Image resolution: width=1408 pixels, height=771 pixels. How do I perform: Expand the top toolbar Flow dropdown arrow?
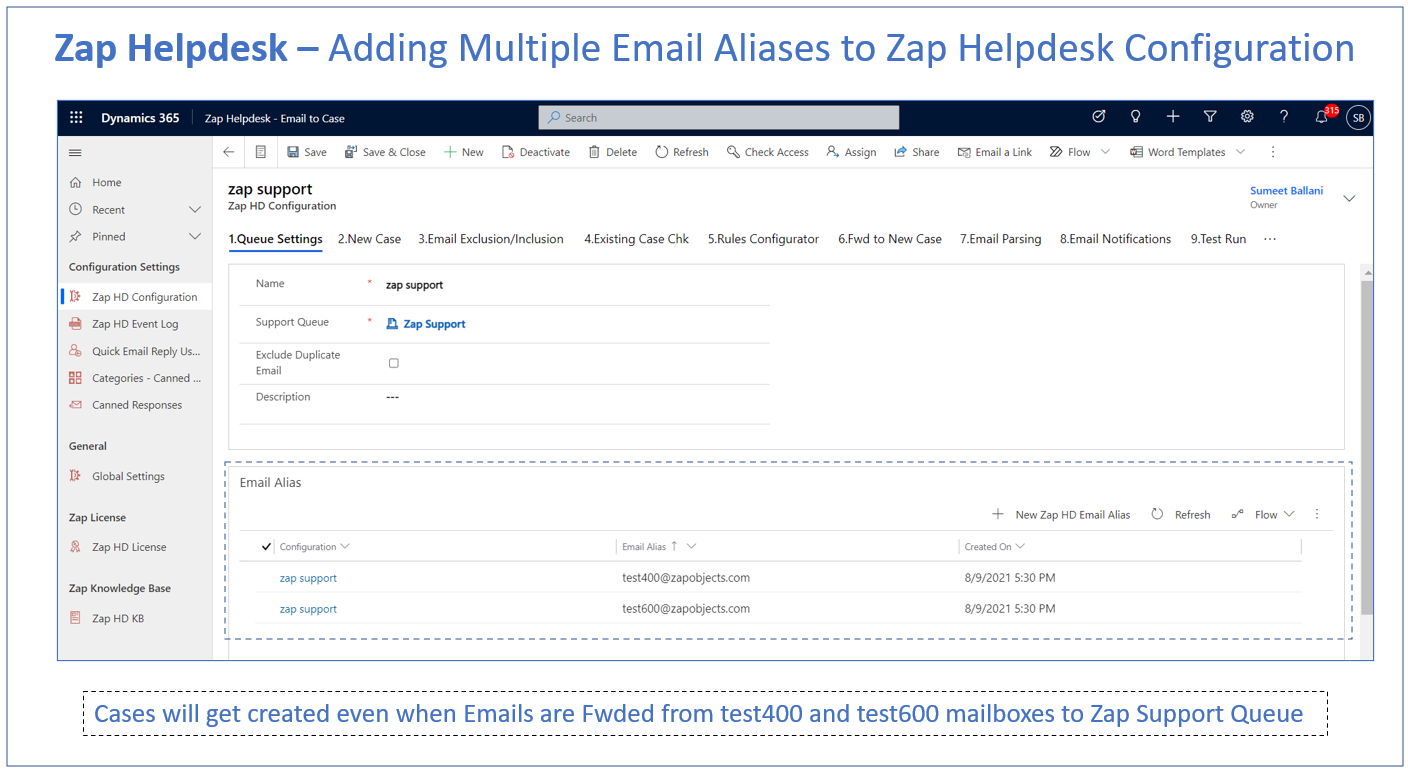click(1105, 152)
